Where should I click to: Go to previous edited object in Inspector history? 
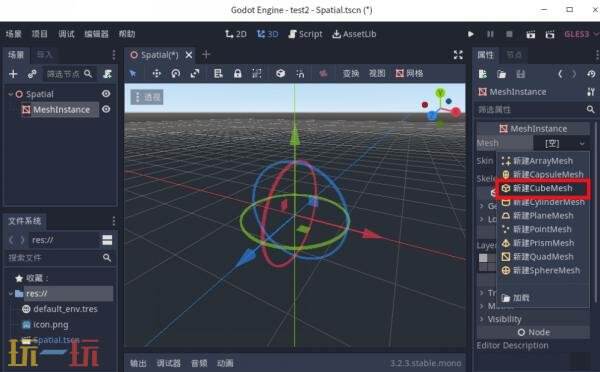560,74
